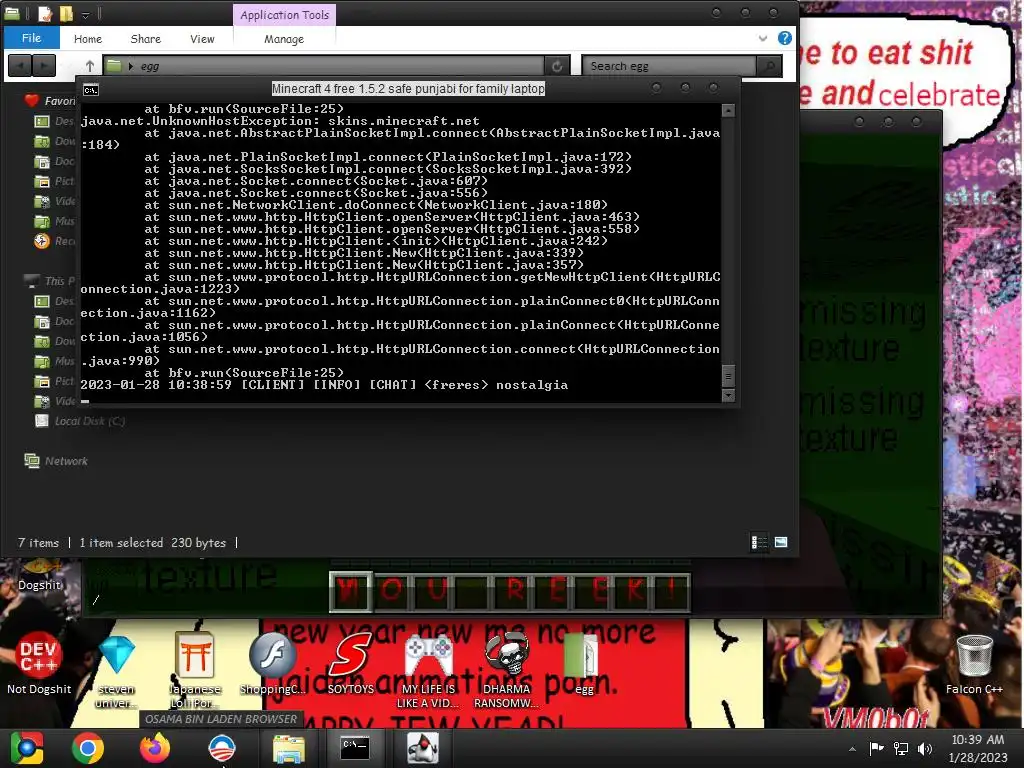The width and height of the screenshot is (1024, 768).
Task: Select Local Disk (C:) in navigation pane
Action: tap(80, 421)
